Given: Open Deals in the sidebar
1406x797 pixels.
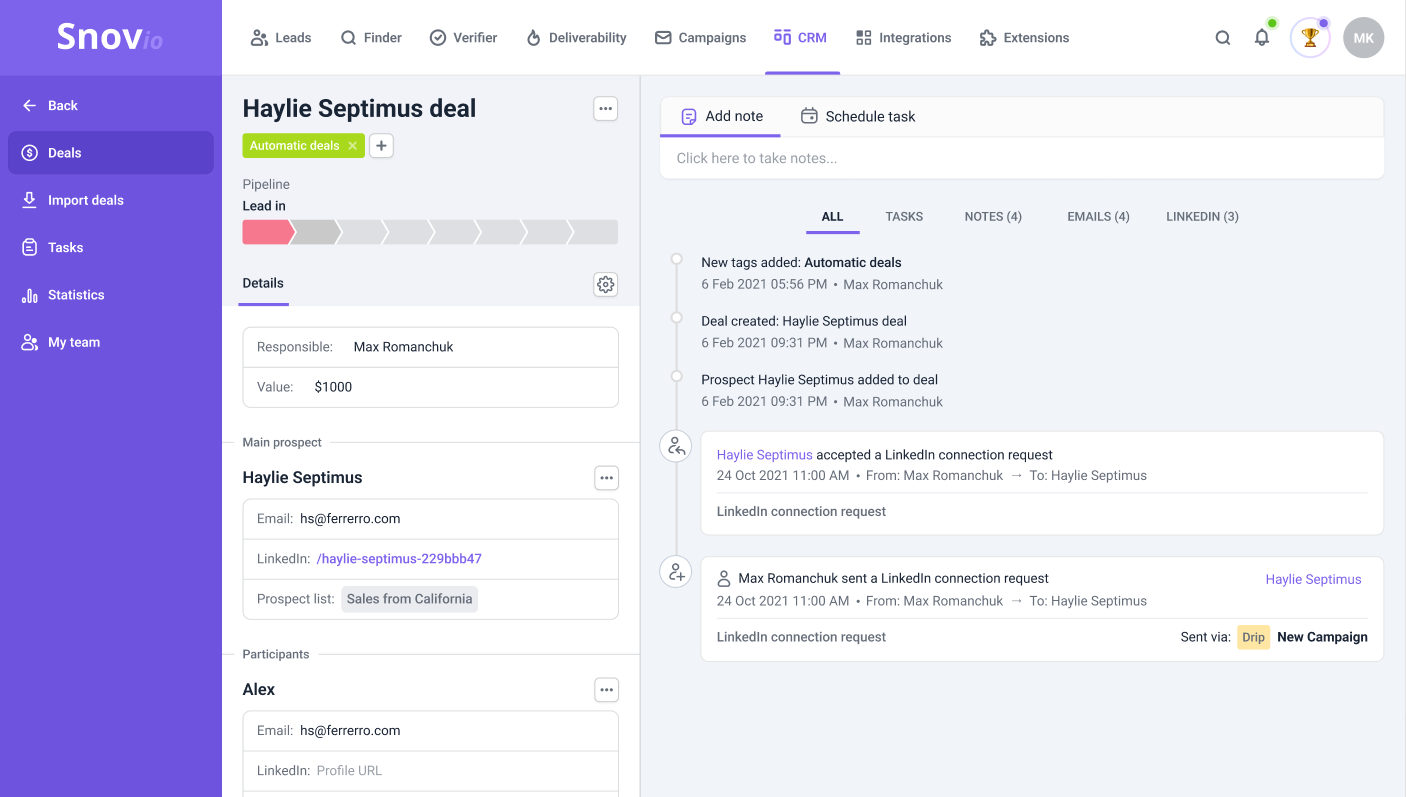Looking at the screenshot, I should (111, 153).
